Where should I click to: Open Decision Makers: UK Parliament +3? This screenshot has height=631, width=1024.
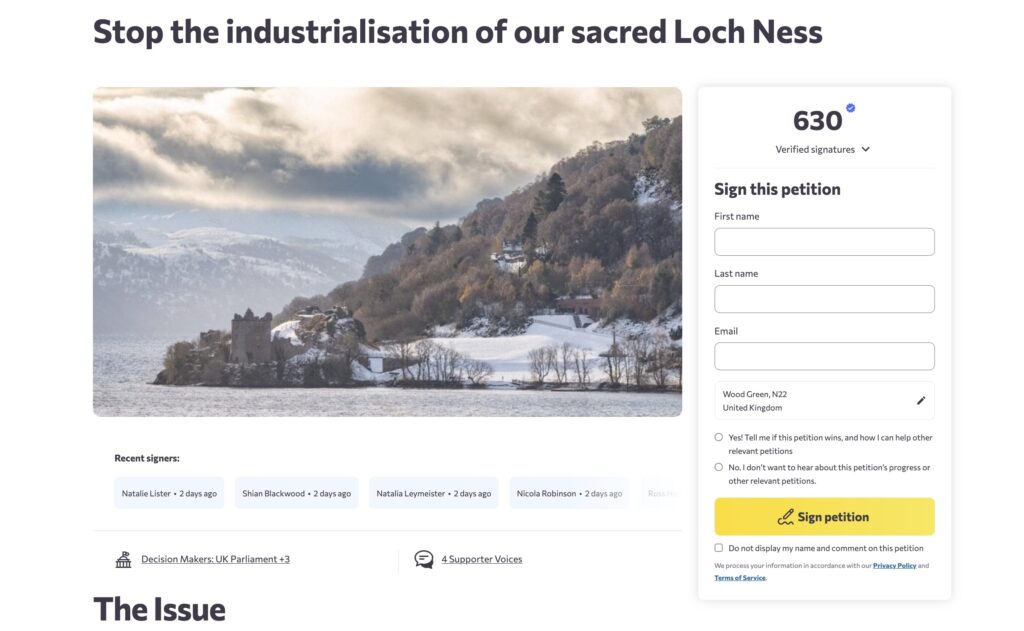click(x=216, y=558)
